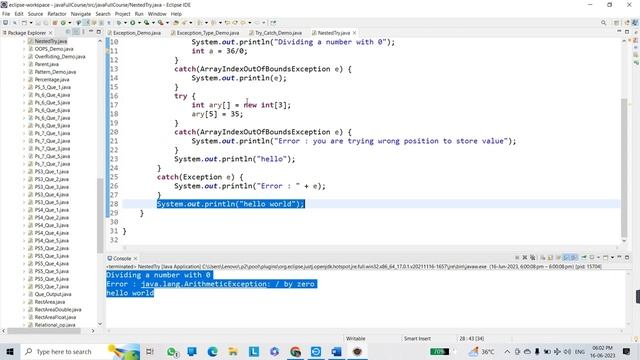The image size is (640, 360).
Task: Click Remove All Terminated Launches in Console
Action: [533, 258]
